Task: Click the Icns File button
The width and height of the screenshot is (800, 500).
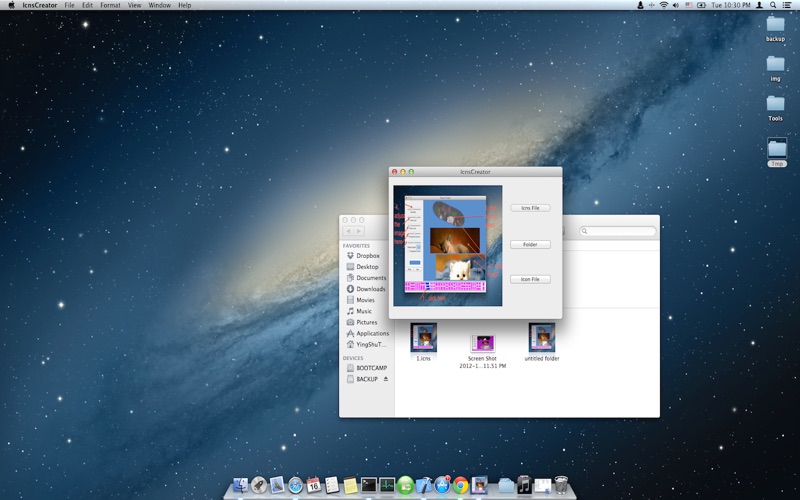Action: 530,208
